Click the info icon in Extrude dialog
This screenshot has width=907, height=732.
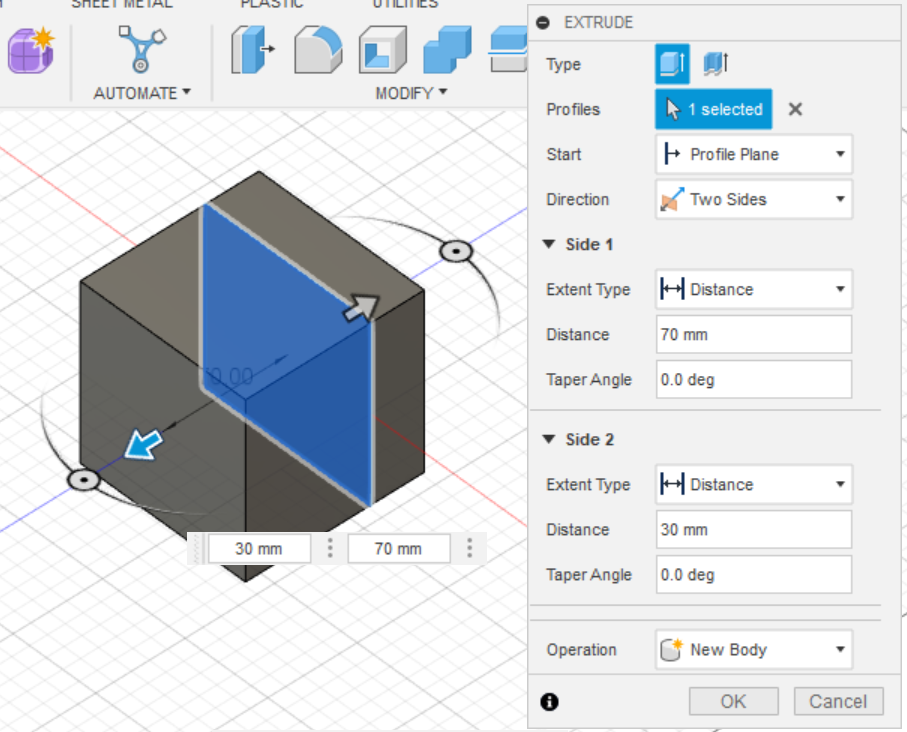[x=549, y=702]
